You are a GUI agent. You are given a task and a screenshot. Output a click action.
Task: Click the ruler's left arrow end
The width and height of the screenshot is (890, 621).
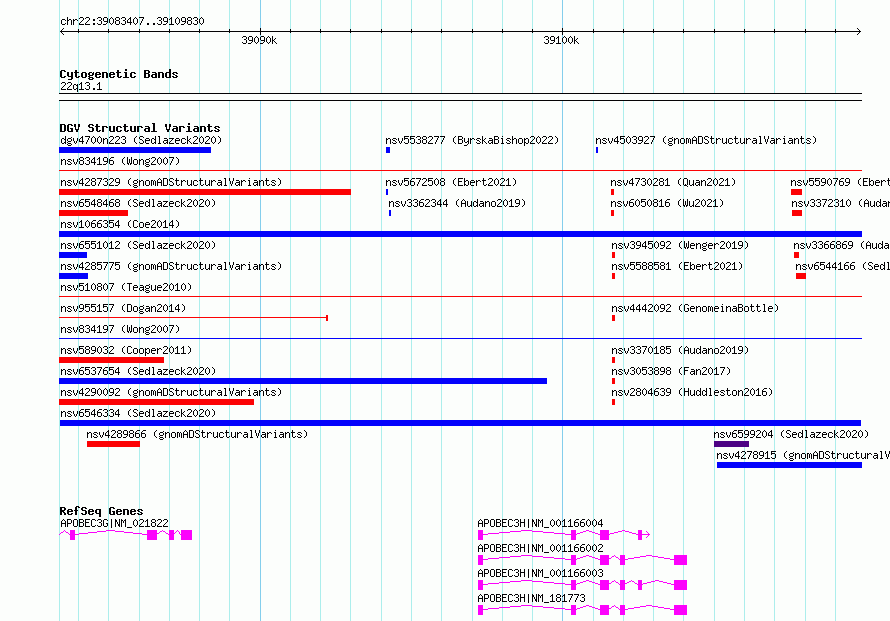tap(62, 31)
